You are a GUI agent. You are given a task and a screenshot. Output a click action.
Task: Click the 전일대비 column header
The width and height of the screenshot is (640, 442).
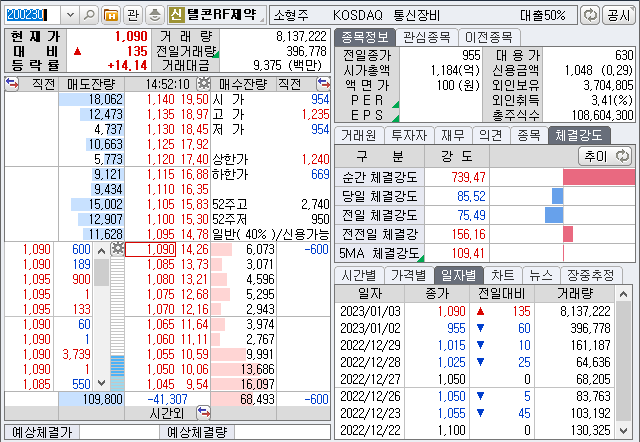[502, 293]
